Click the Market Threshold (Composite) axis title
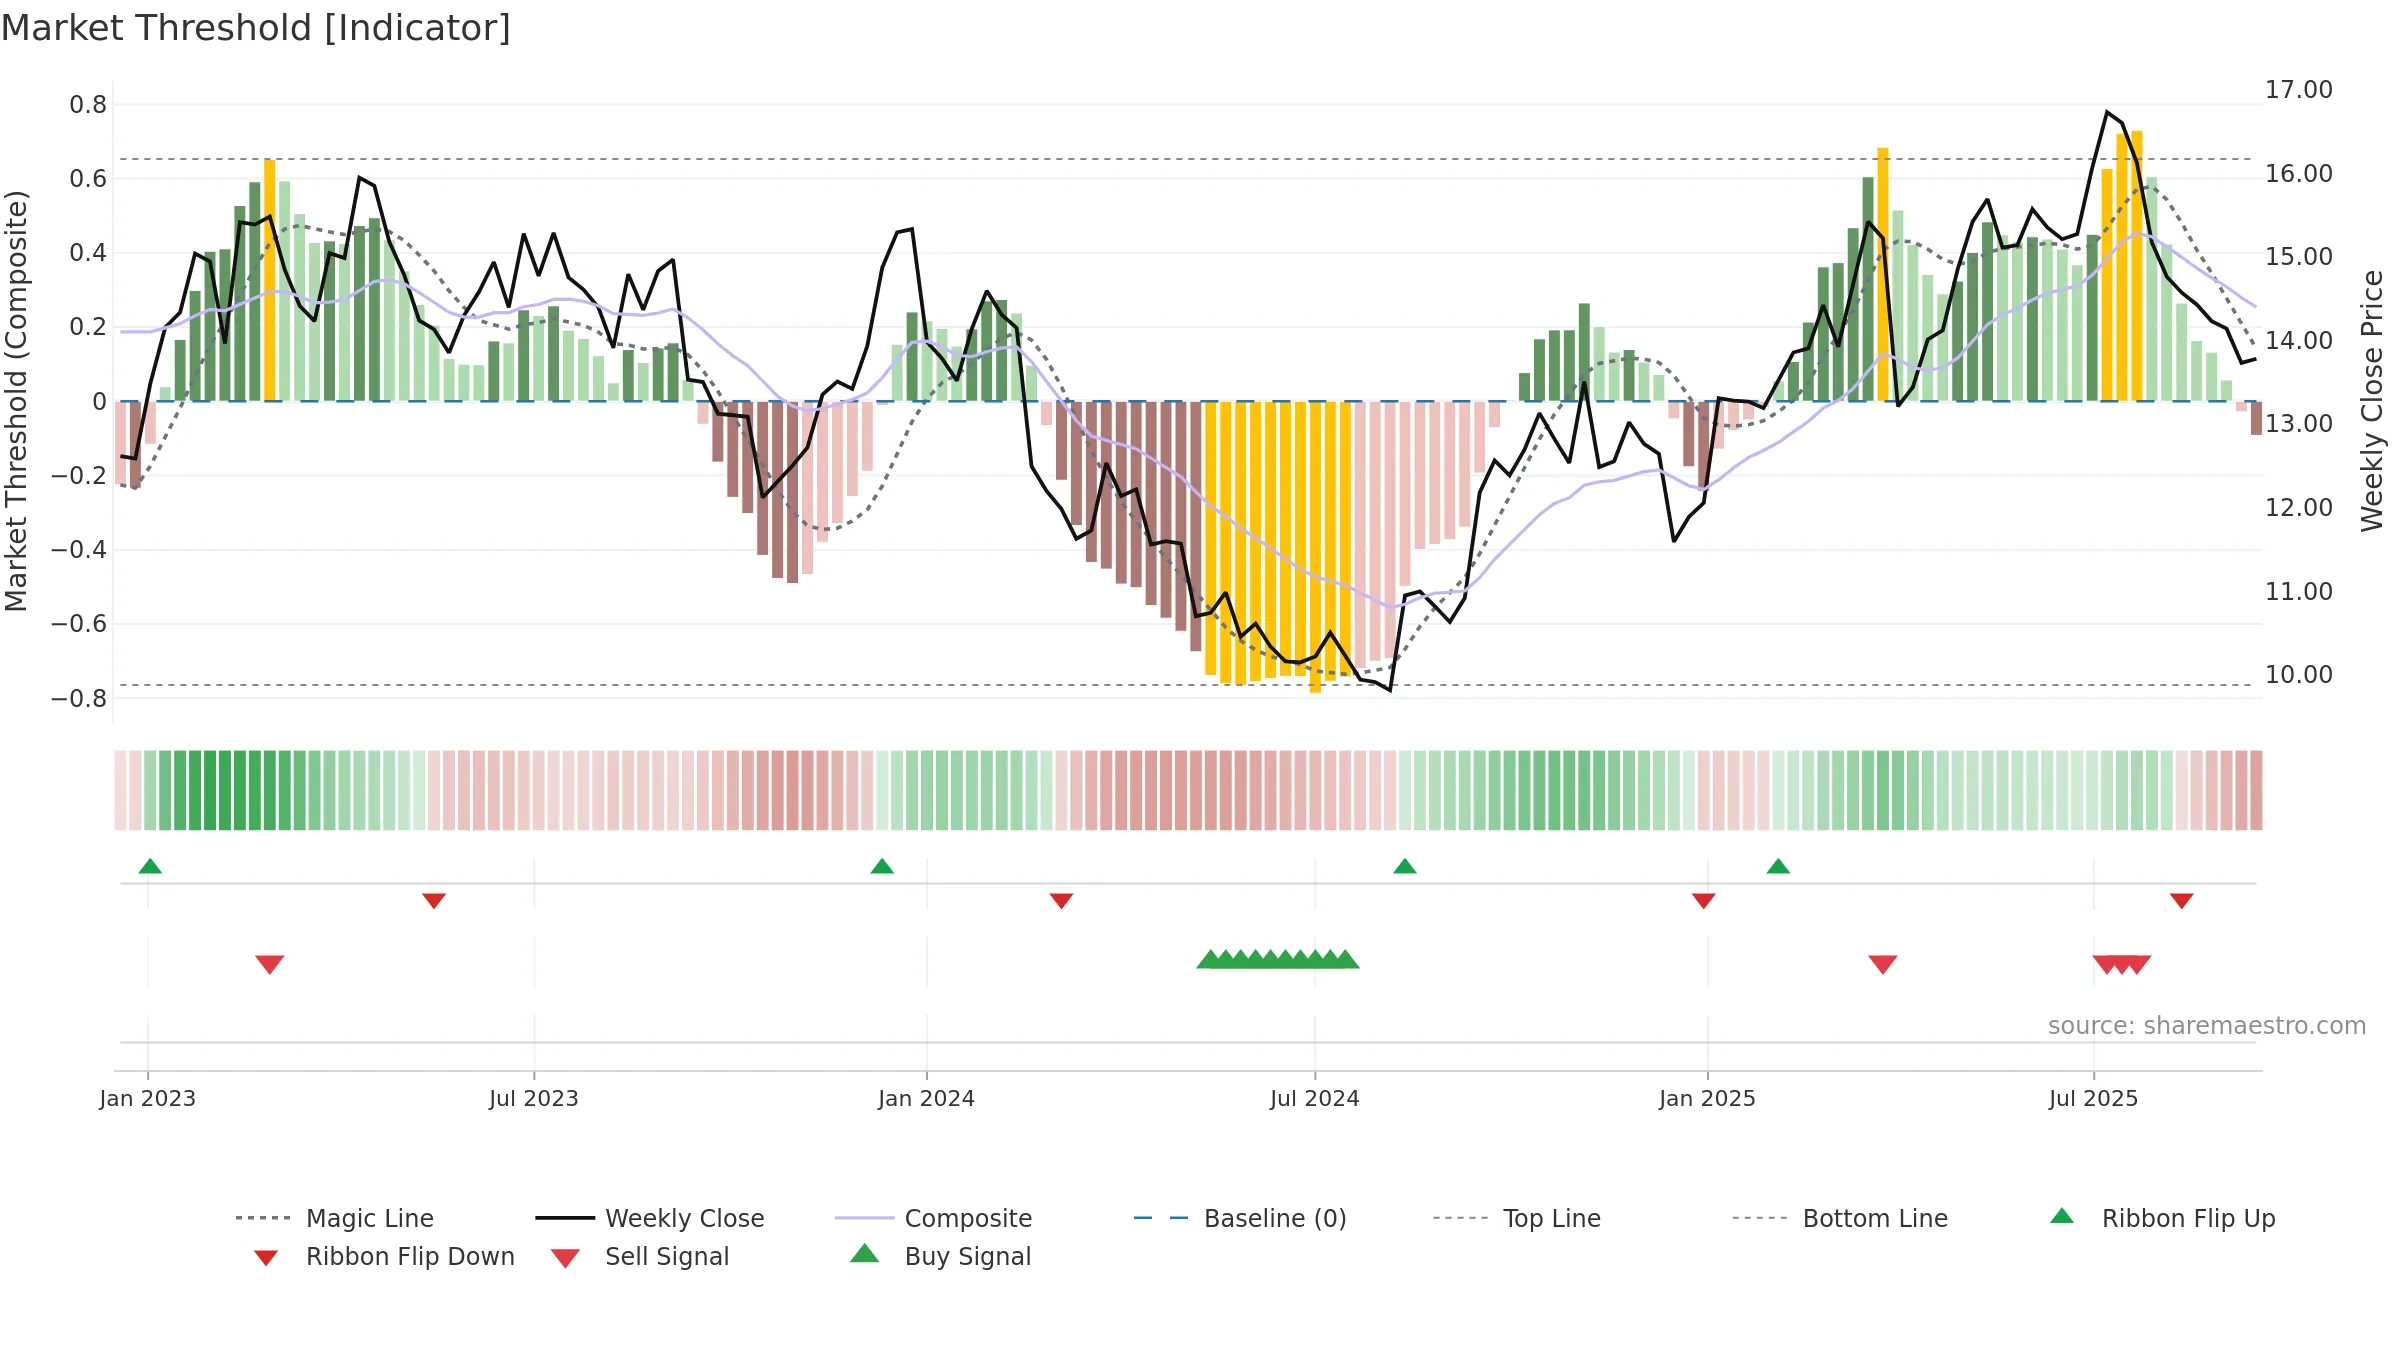Screen dimensions: 2400x1350 (x=16, y=400)
